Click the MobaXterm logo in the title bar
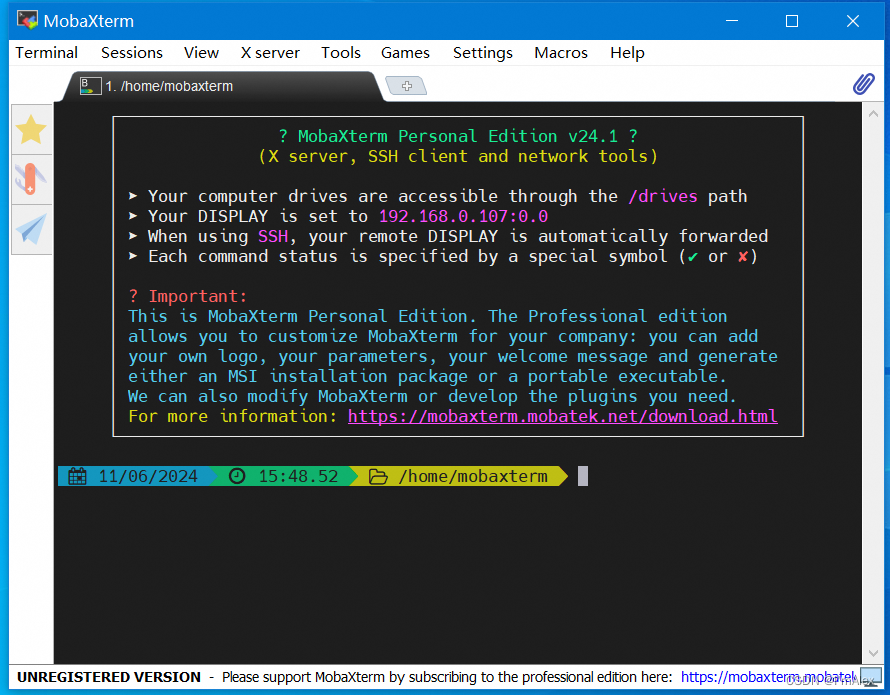 (x=27, y=20)
